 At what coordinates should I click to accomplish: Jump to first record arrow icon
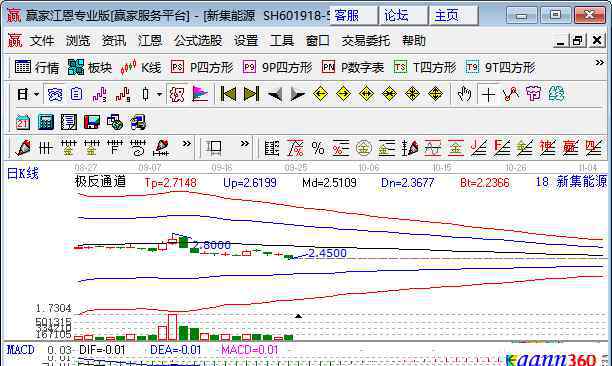coord(228,94)
